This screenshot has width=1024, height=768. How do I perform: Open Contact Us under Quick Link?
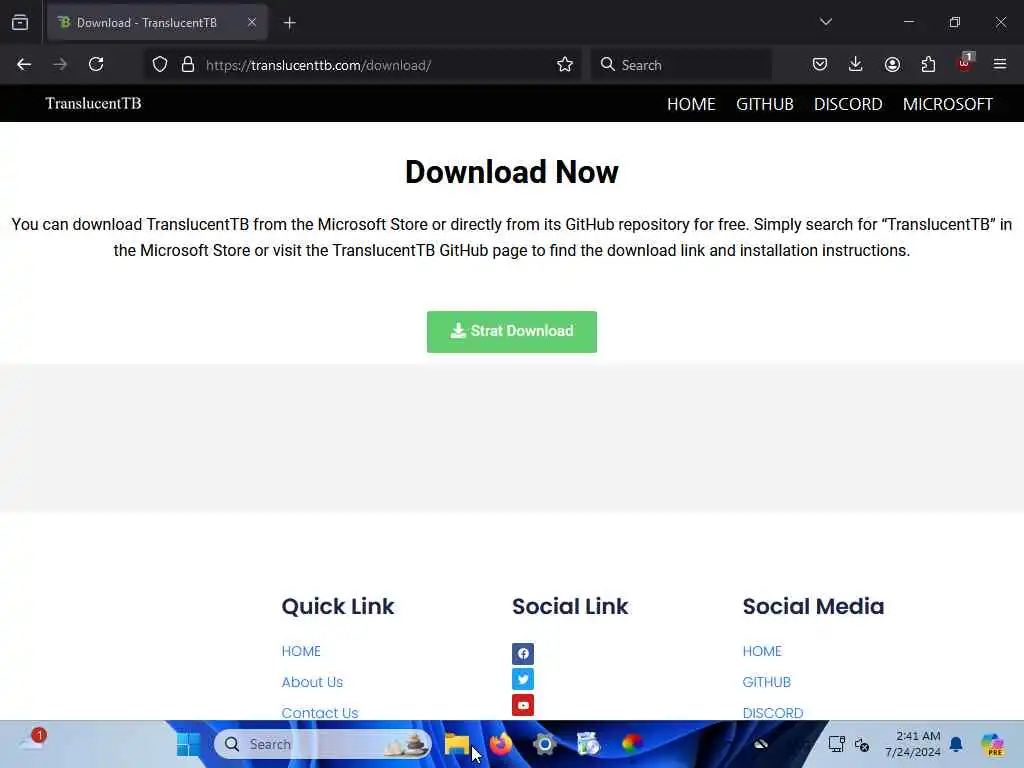(x=320, y=712)
